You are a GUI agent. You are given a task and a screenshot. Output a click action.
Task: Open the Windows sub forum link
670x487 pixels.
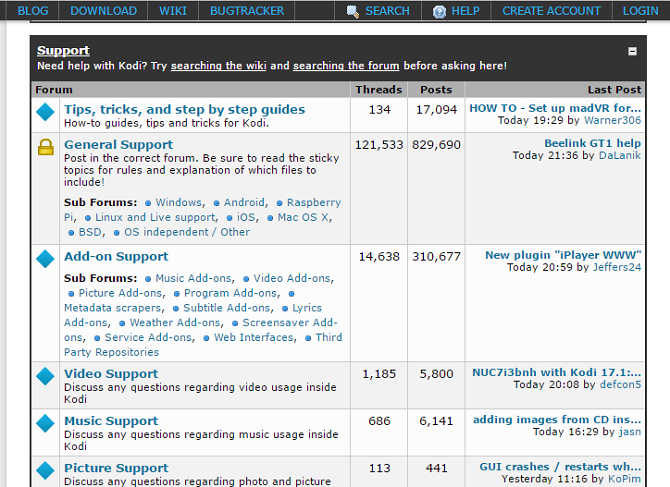tap(178, 202)
